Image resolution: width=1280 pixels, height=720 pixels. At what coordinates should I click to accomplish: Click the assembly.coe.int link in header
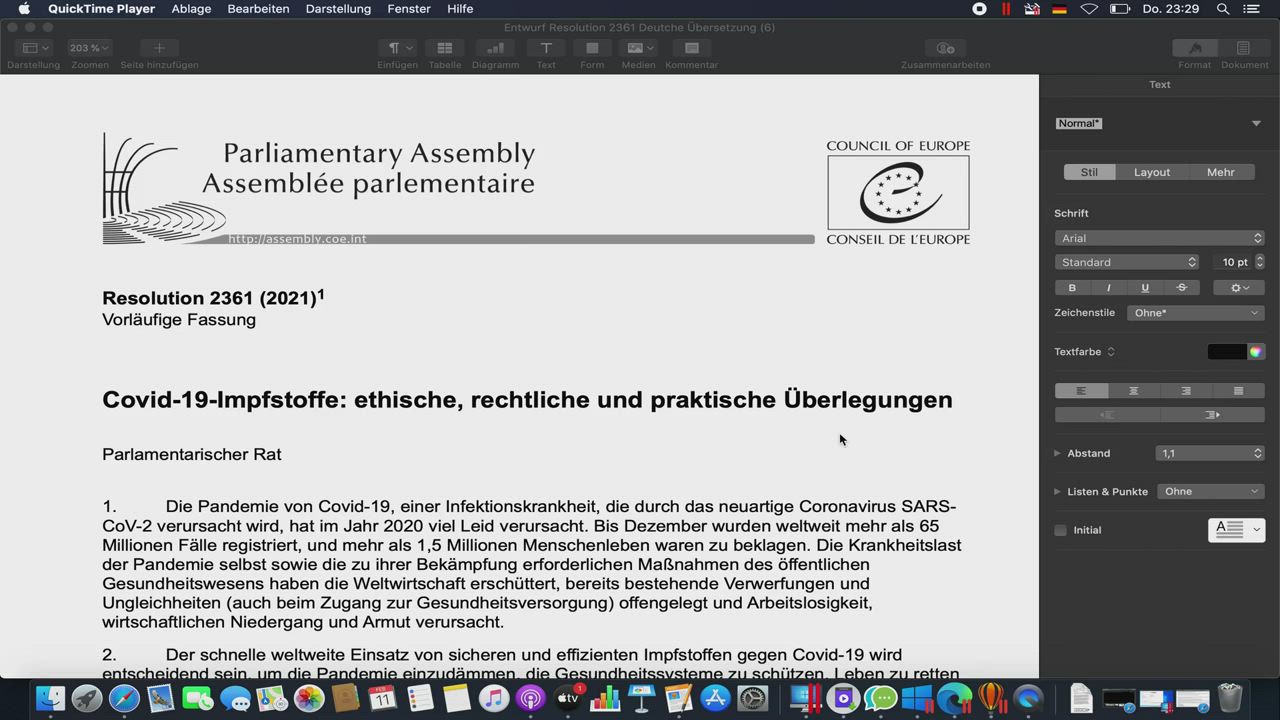(x=297, y=239)
